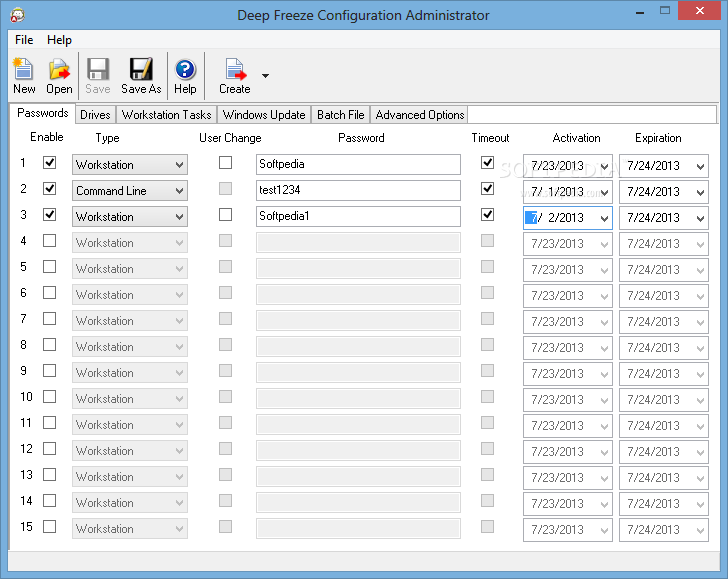Uncheck Timeout checkbox for row 3
This screenshot has height=579, width=728.
(488, 215)
